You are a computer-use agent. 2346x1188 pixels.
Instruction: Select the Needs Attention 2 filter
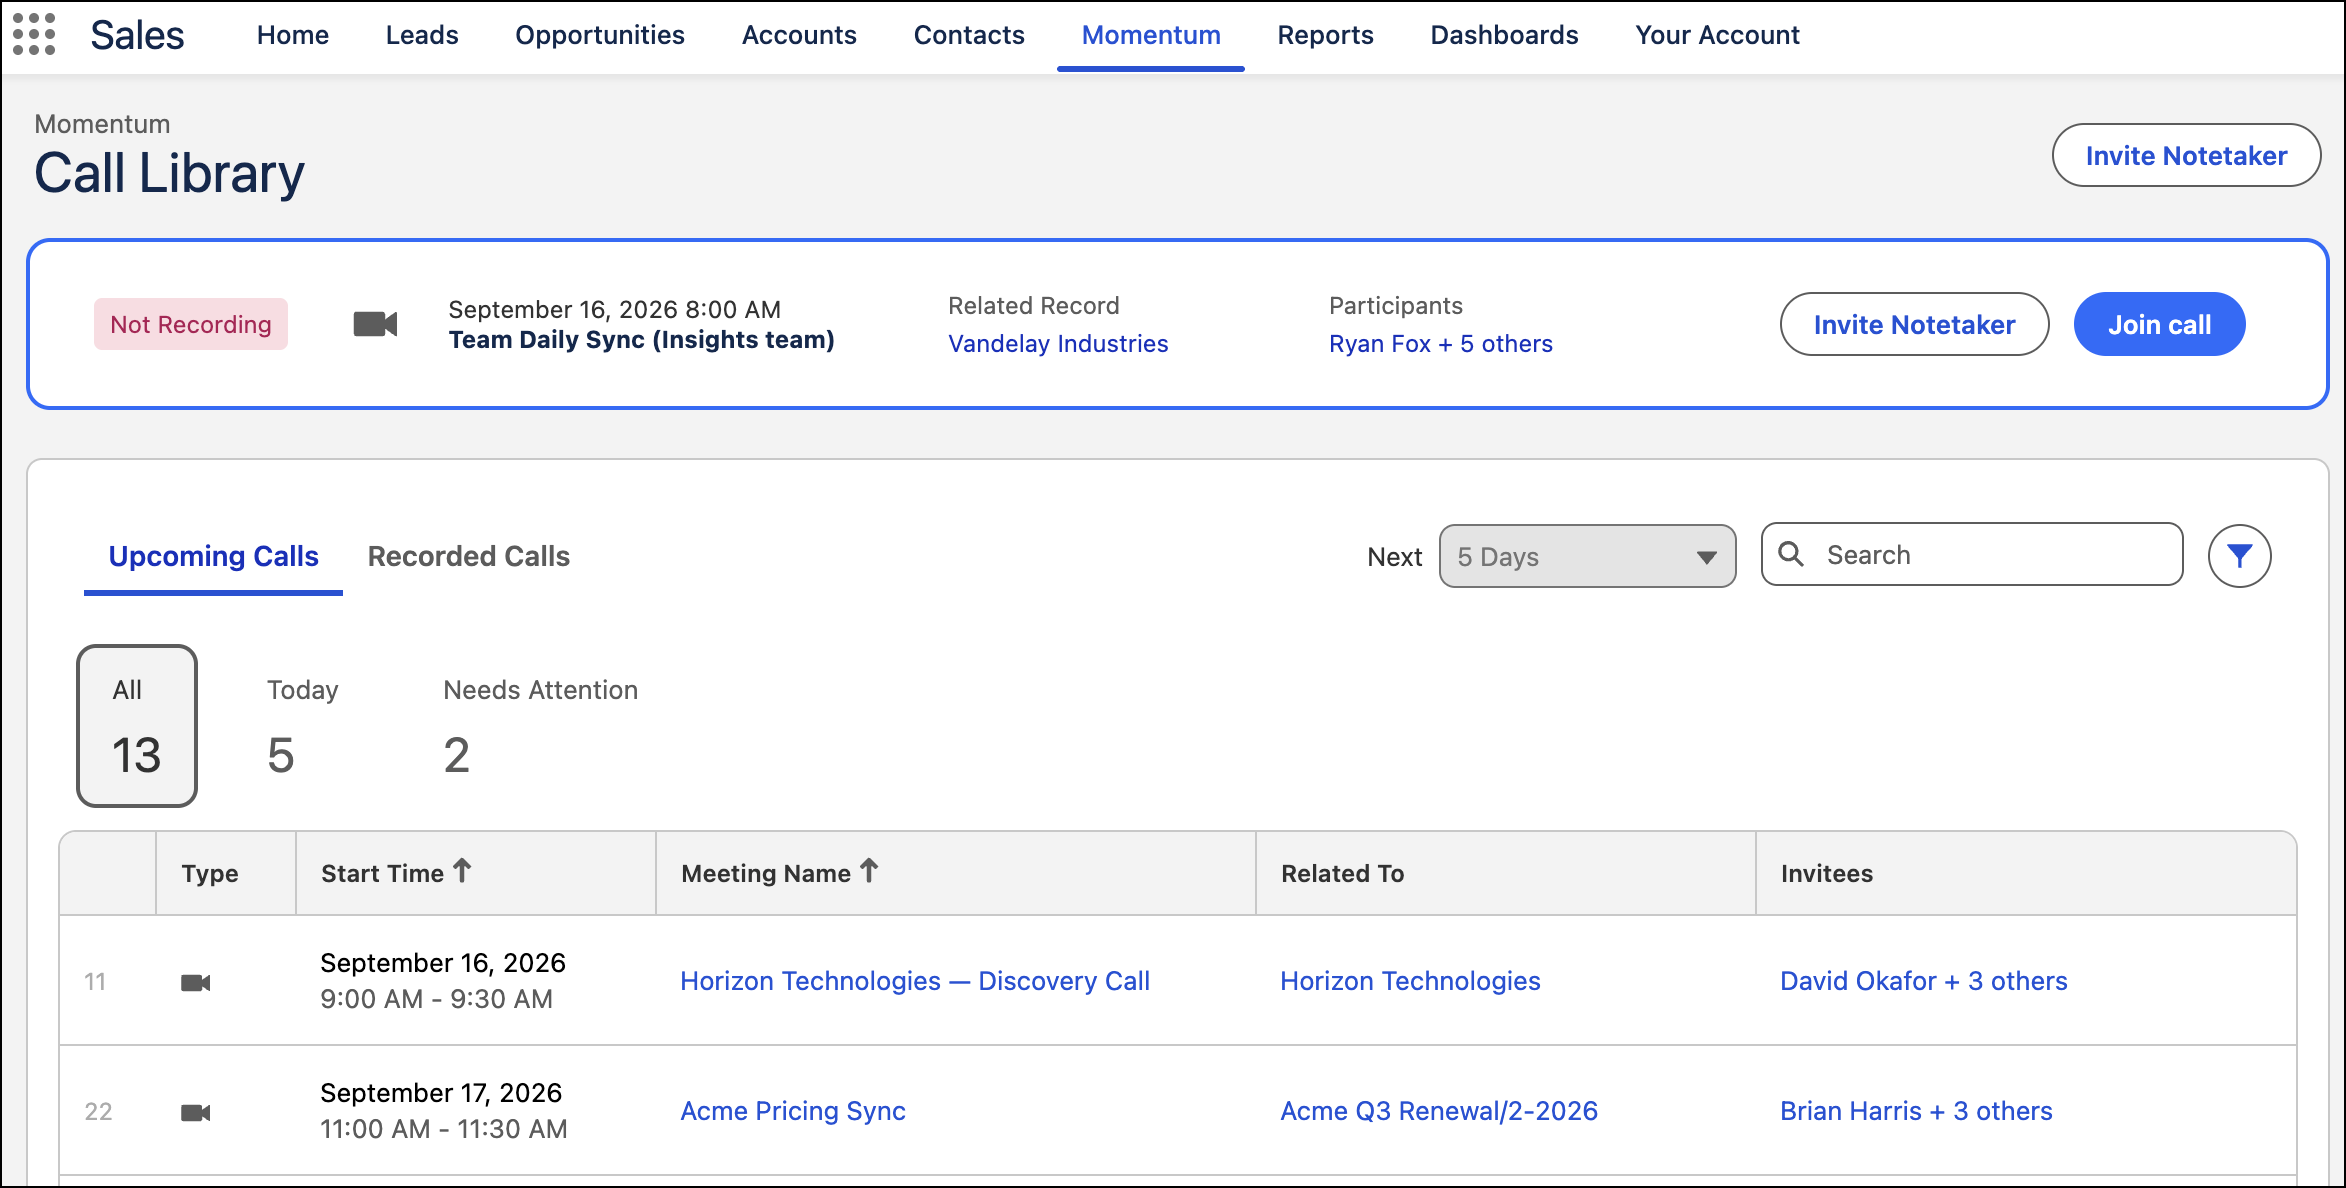click(x=540, y=728)
